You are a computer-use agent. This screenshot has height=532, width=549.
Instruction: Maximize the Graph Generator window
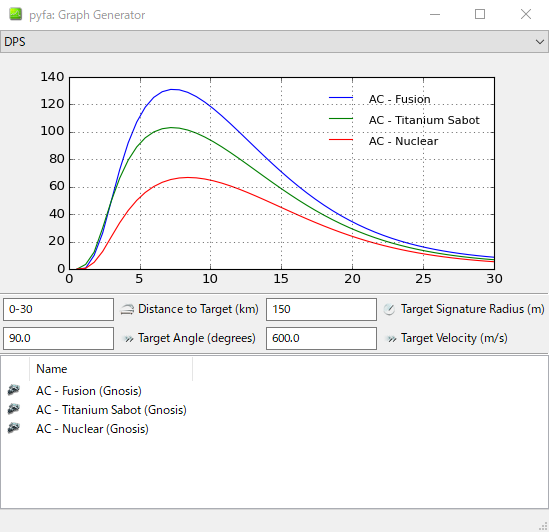point(480,14)
